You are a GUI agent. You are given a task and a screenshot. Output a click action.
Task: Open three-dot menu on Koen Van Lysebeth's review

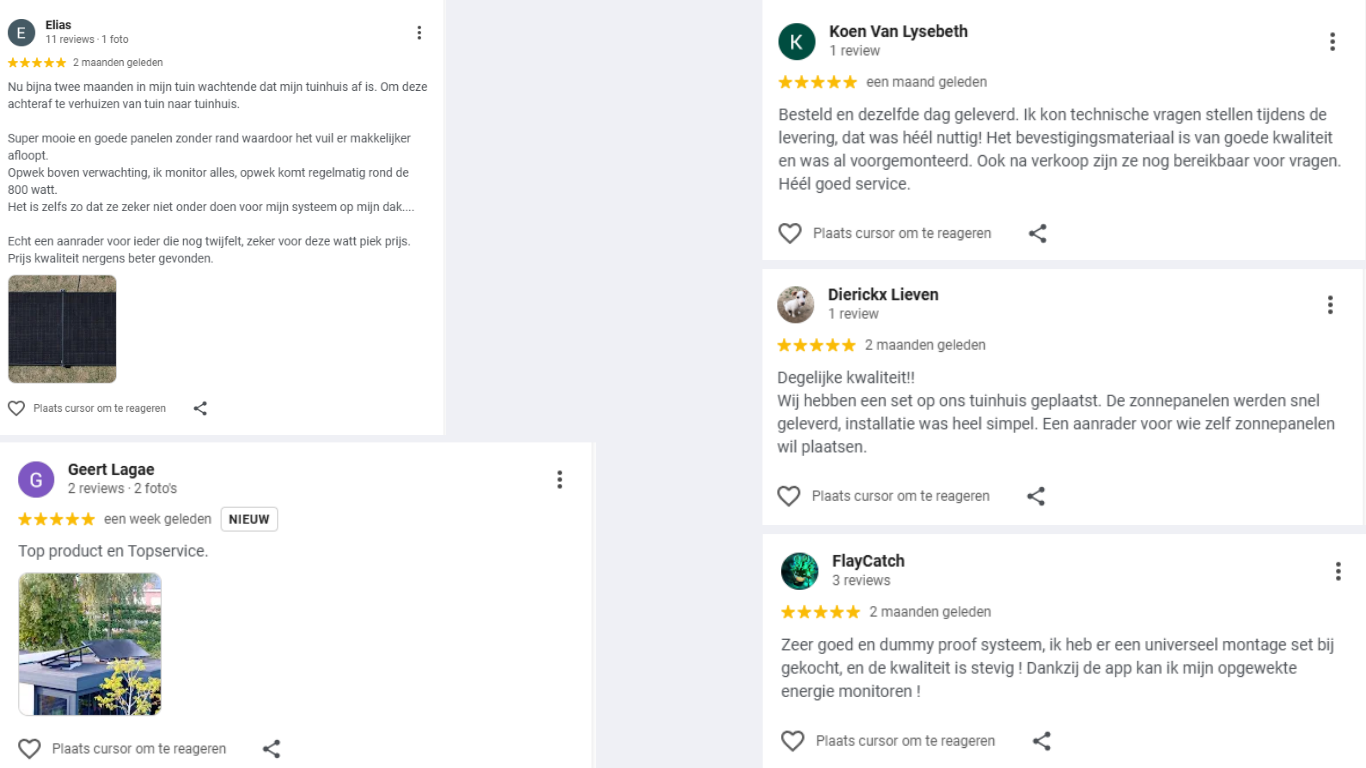click(x=1332, y=42)
